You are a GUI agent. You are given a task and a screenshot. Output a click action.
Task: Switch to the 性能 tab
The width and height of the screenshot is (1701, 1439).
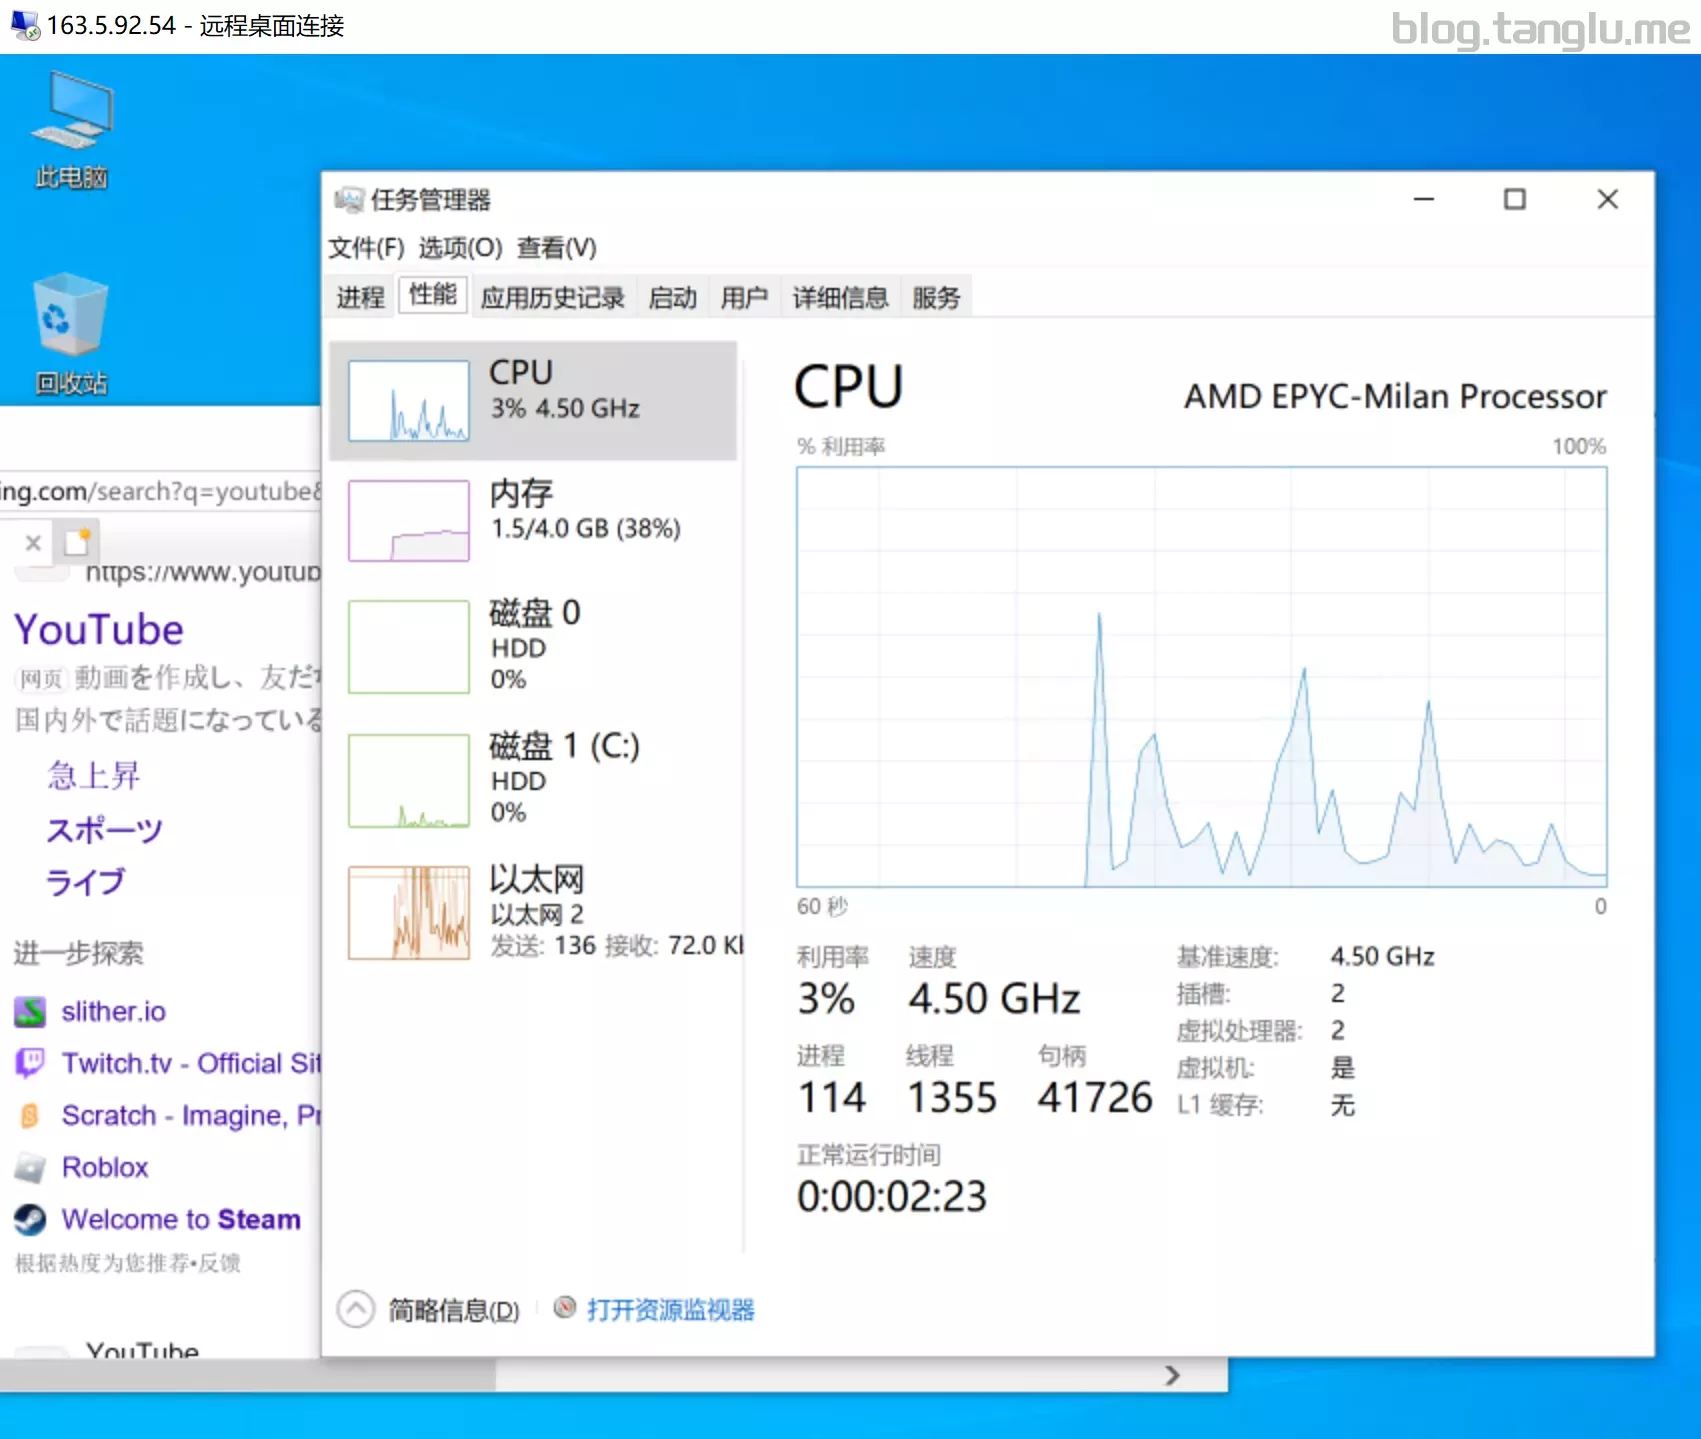(433, 295)
